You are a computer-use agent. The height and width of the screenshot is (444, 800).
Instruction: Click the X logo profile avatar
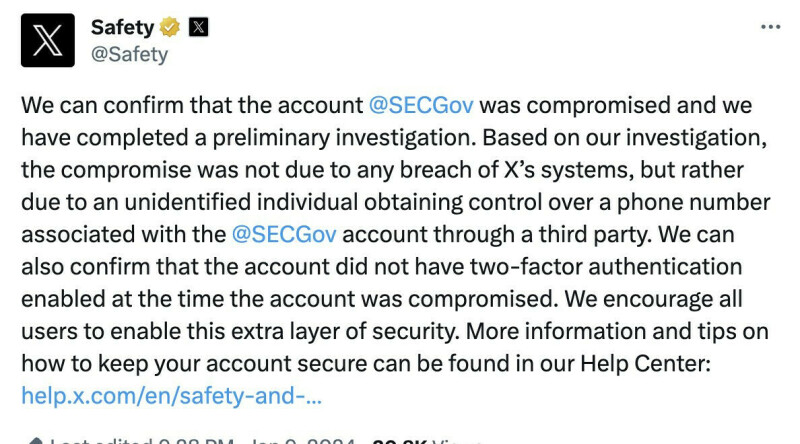[x=47, y=40]
